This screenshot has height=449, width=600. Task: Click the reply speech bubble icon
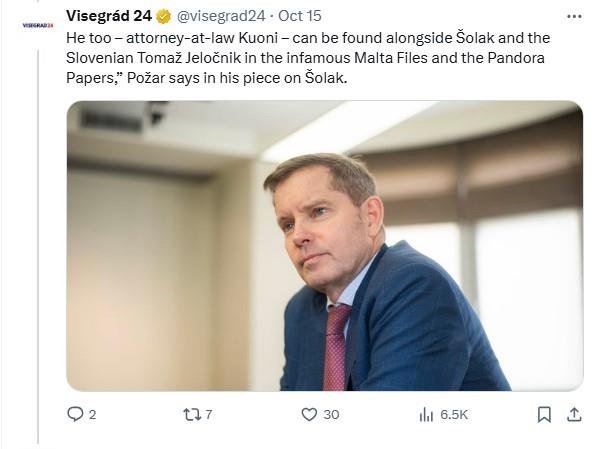pos(75,414)
